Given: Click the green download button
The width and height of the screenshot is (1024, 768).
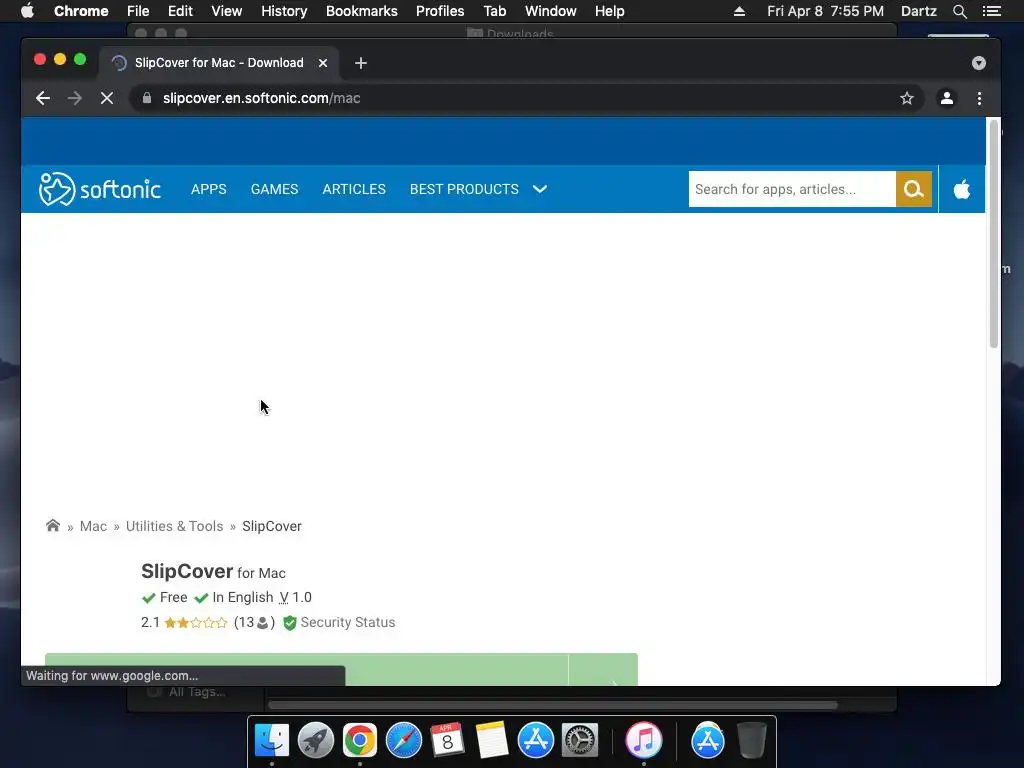Looking at the screenshot, I should pos(341,669).
